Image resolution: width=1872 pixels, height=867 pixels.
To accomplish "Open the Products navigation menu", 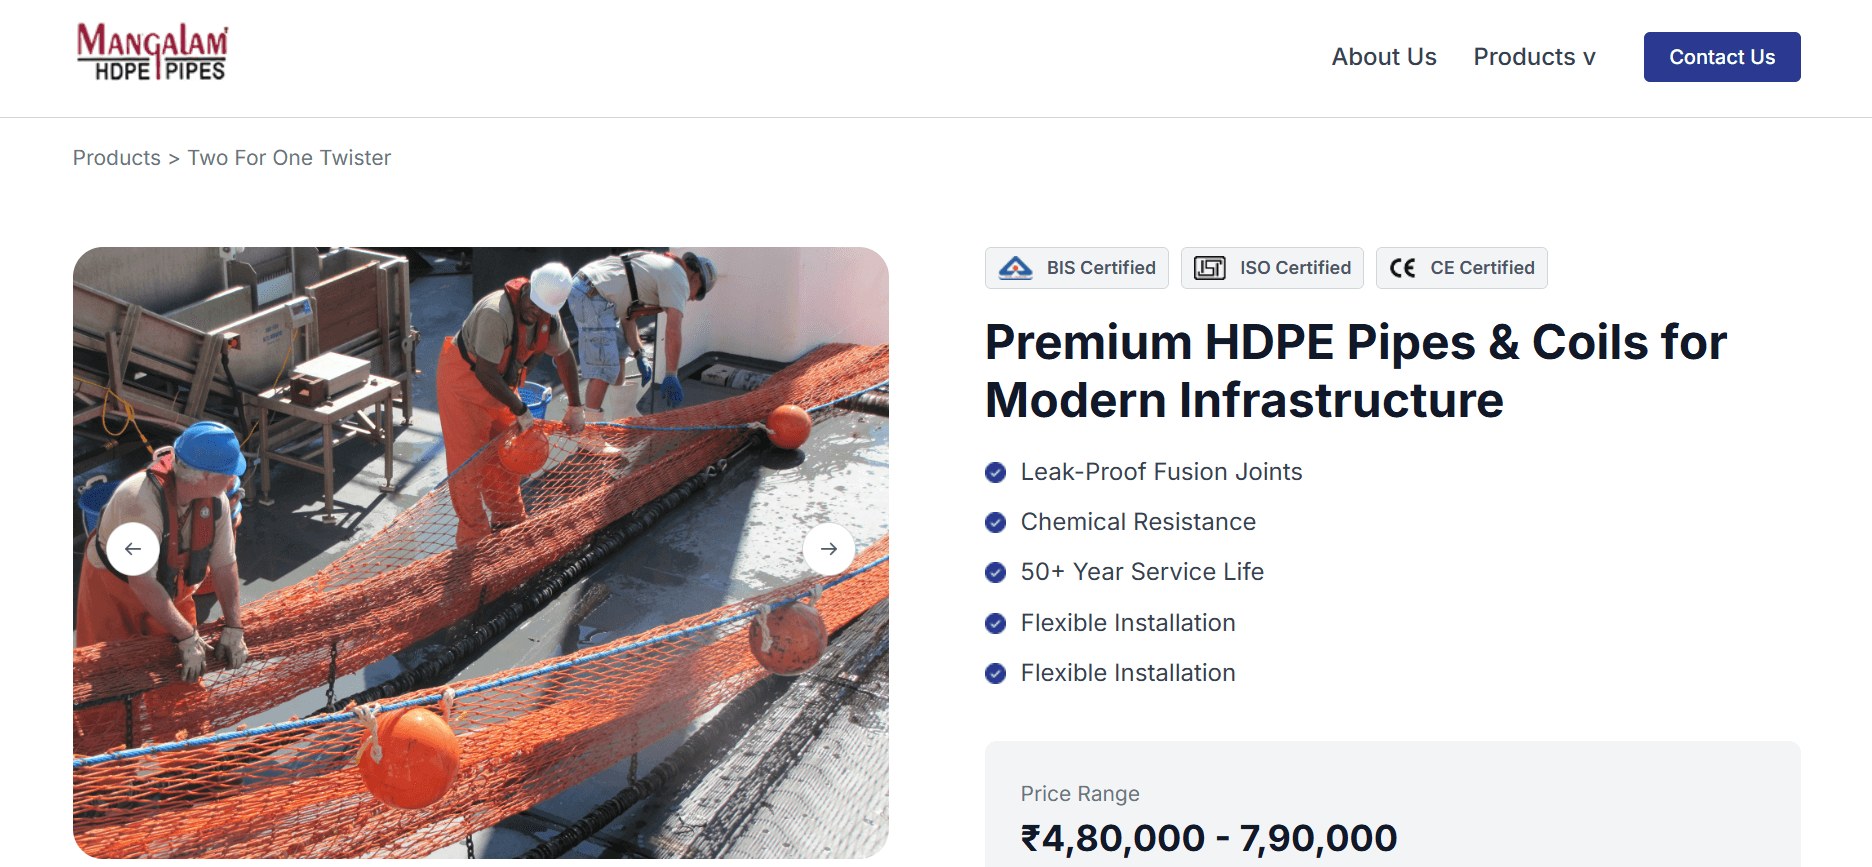I will pyautogui.click(x=1523, y=57).
